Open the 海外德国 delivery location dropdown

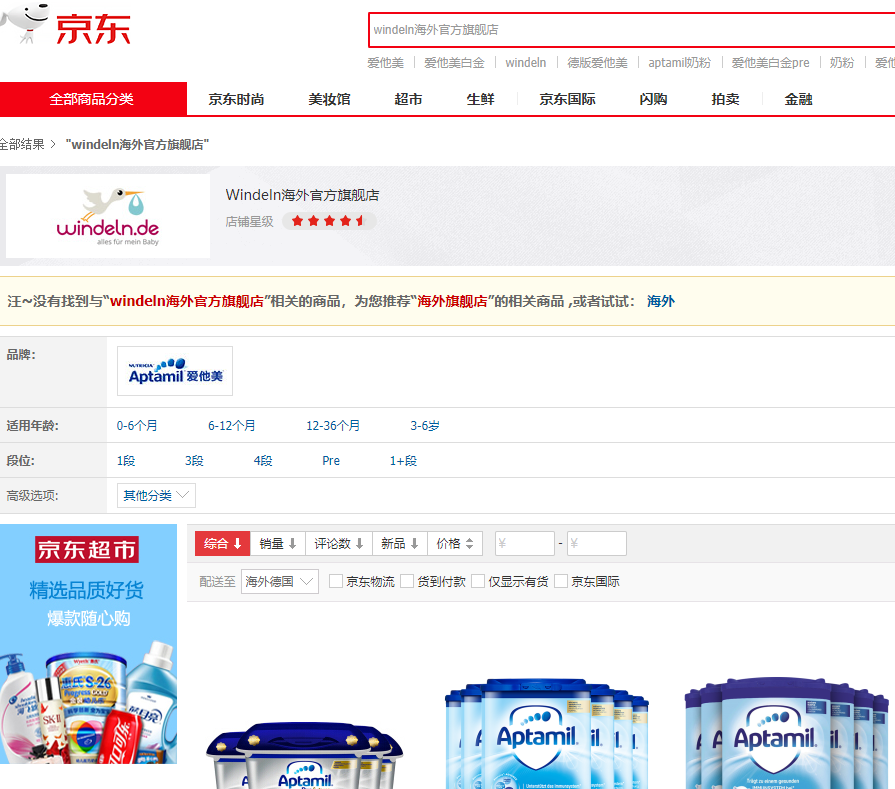[279, 581]
